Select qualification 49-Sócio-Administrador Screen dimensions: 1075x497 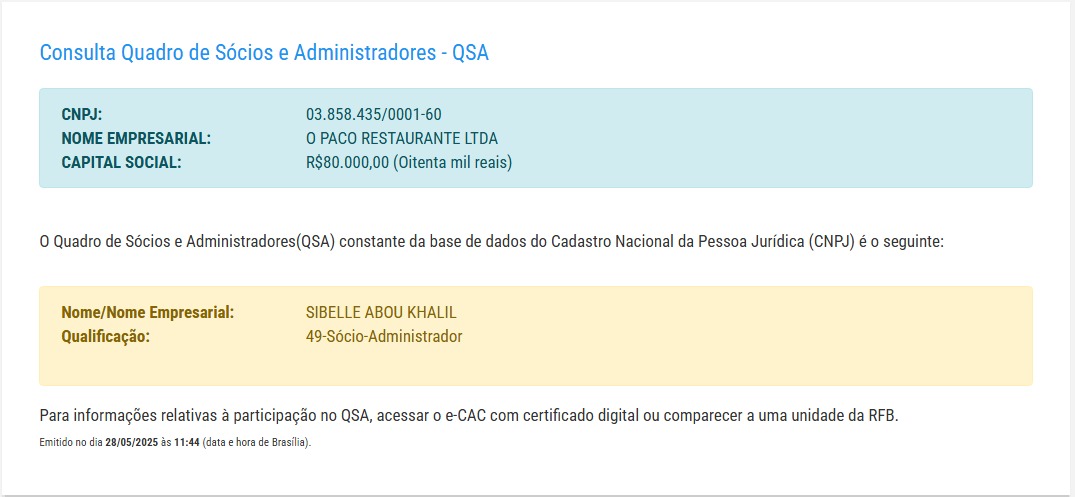pos(384,337)
